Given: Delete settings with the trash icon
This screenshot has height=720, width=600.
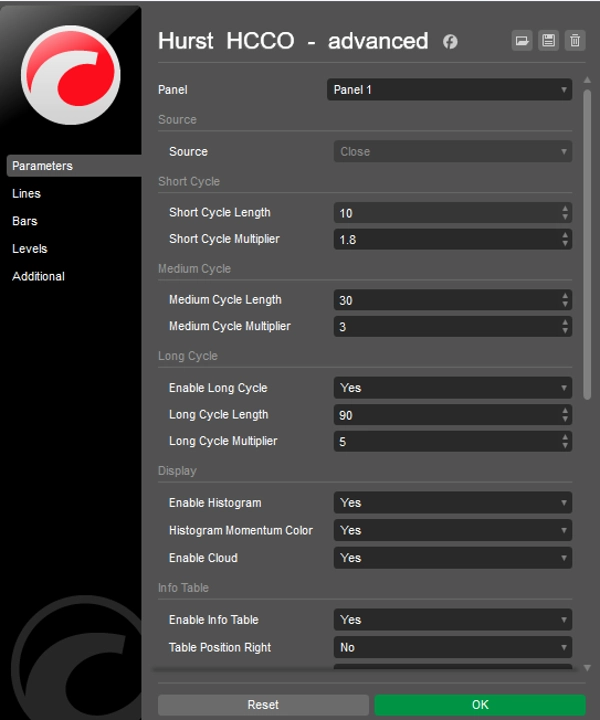Looking at the screenshot, I should [575, 40].
